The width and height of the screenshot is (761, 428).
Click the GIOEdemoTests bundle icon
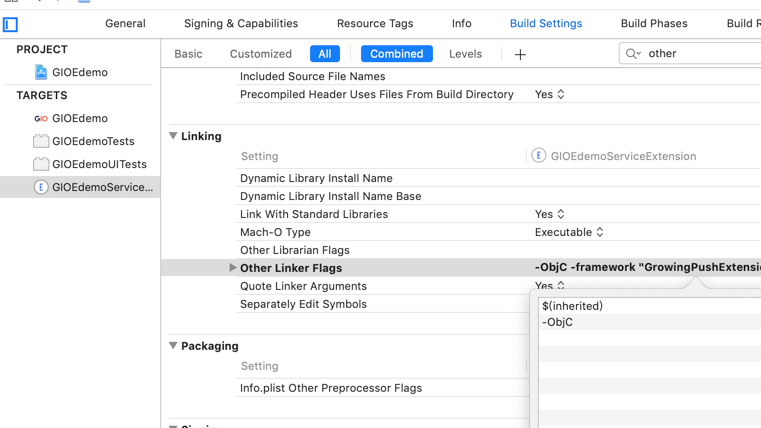click(41, 141)
